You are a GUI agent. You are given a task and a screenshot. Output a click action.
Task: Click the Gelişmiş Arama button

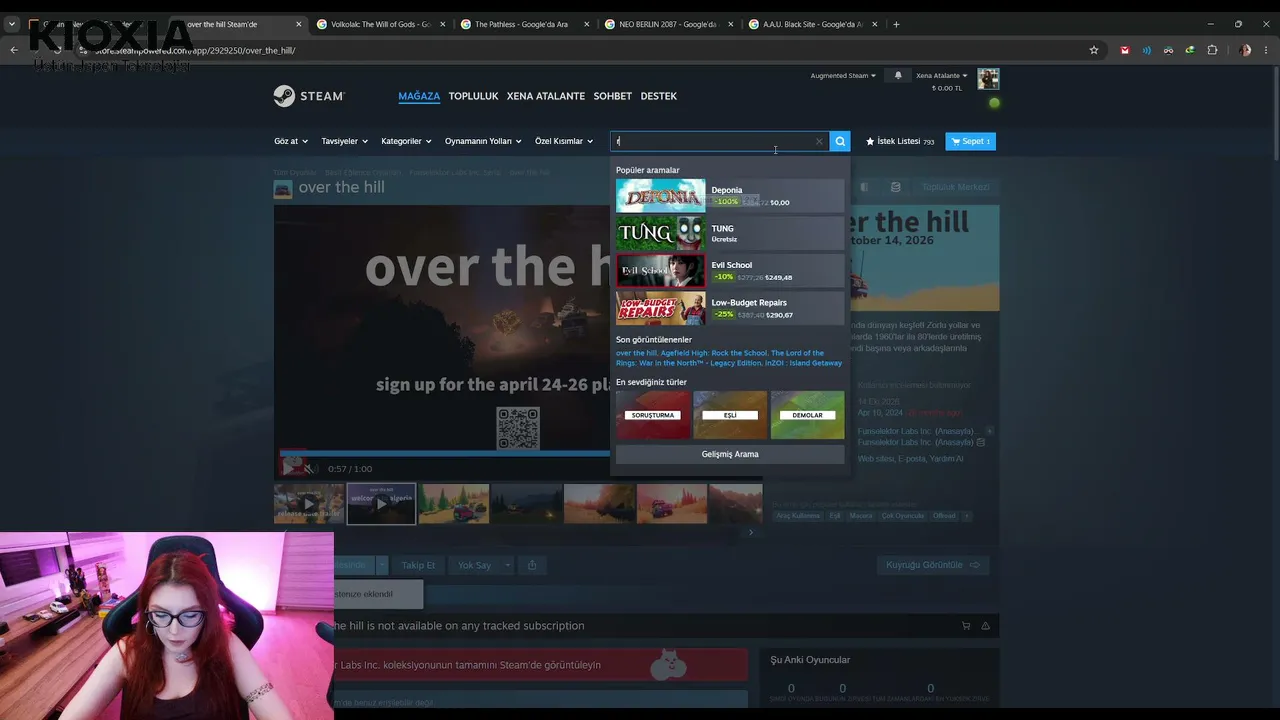point(730,454)
